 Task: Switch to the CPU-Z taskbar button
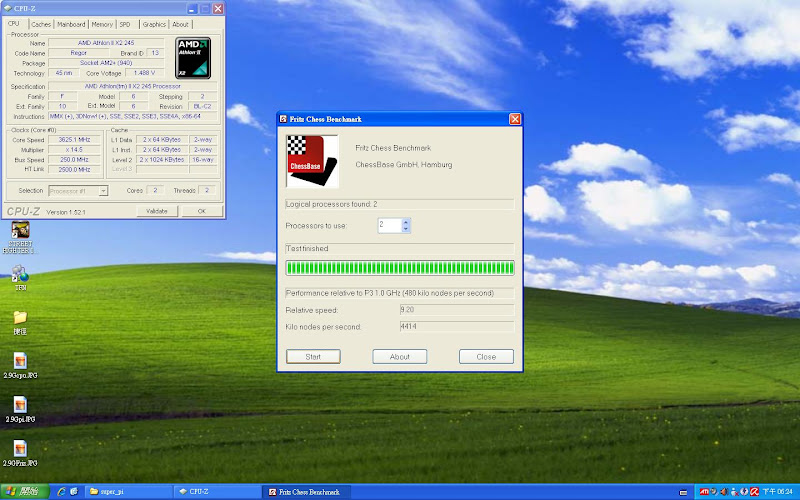217,492
